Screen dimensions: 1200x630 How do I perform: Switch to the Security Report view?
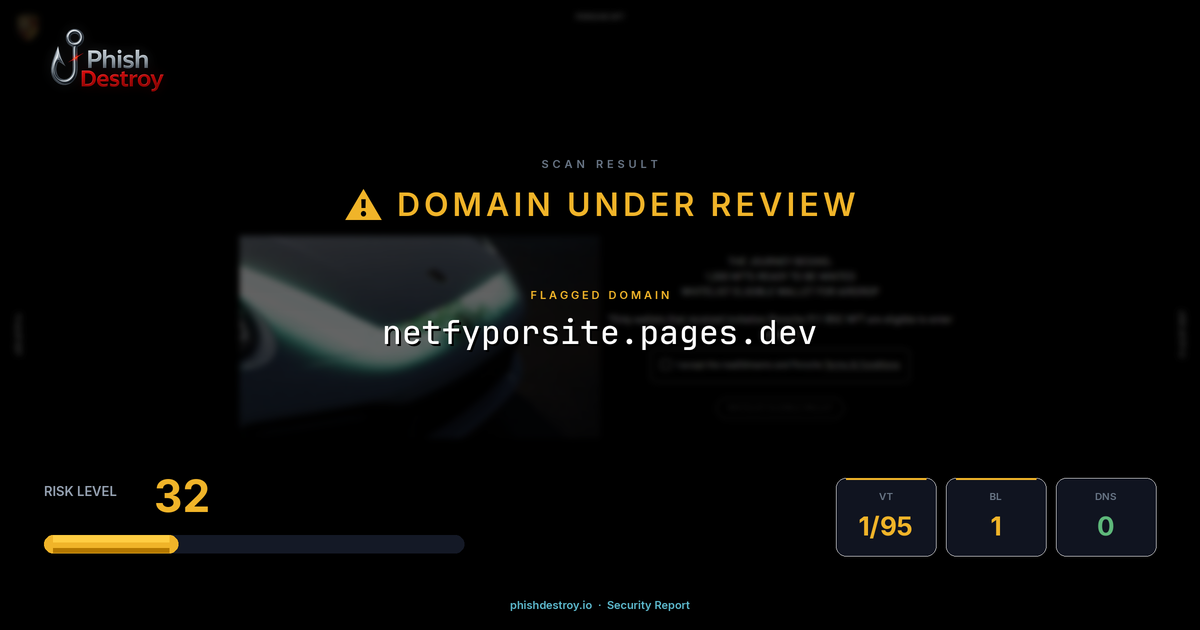pyautogui.click(x=648, y=605)
